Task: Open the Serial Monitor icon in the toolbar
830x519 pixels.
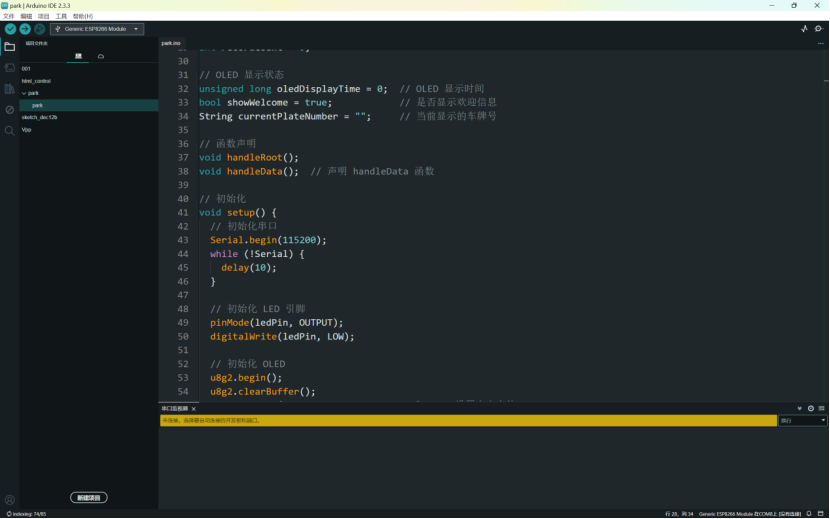Action: (x=819, y=29)
